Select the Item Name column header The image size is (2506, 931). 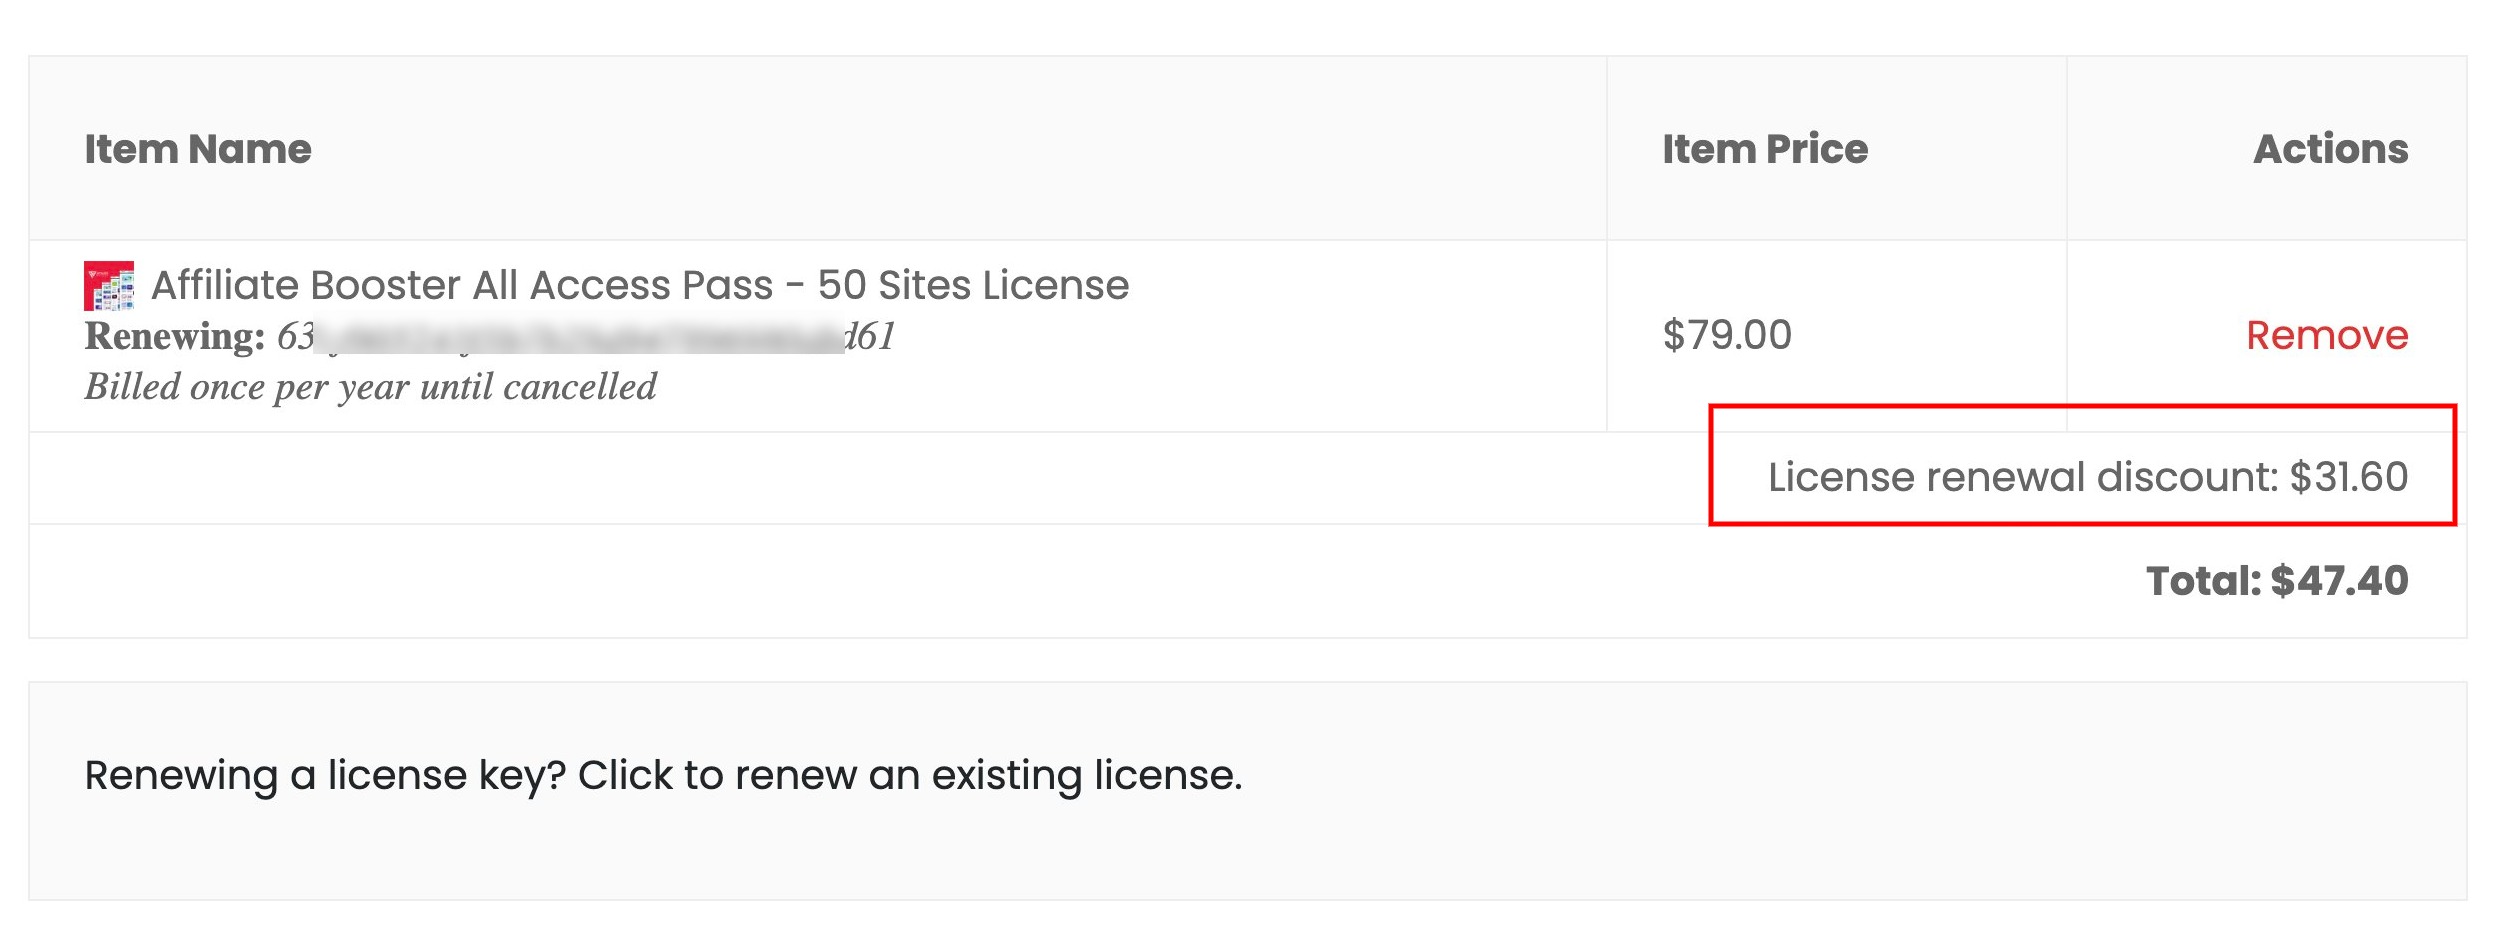point(198,149)
